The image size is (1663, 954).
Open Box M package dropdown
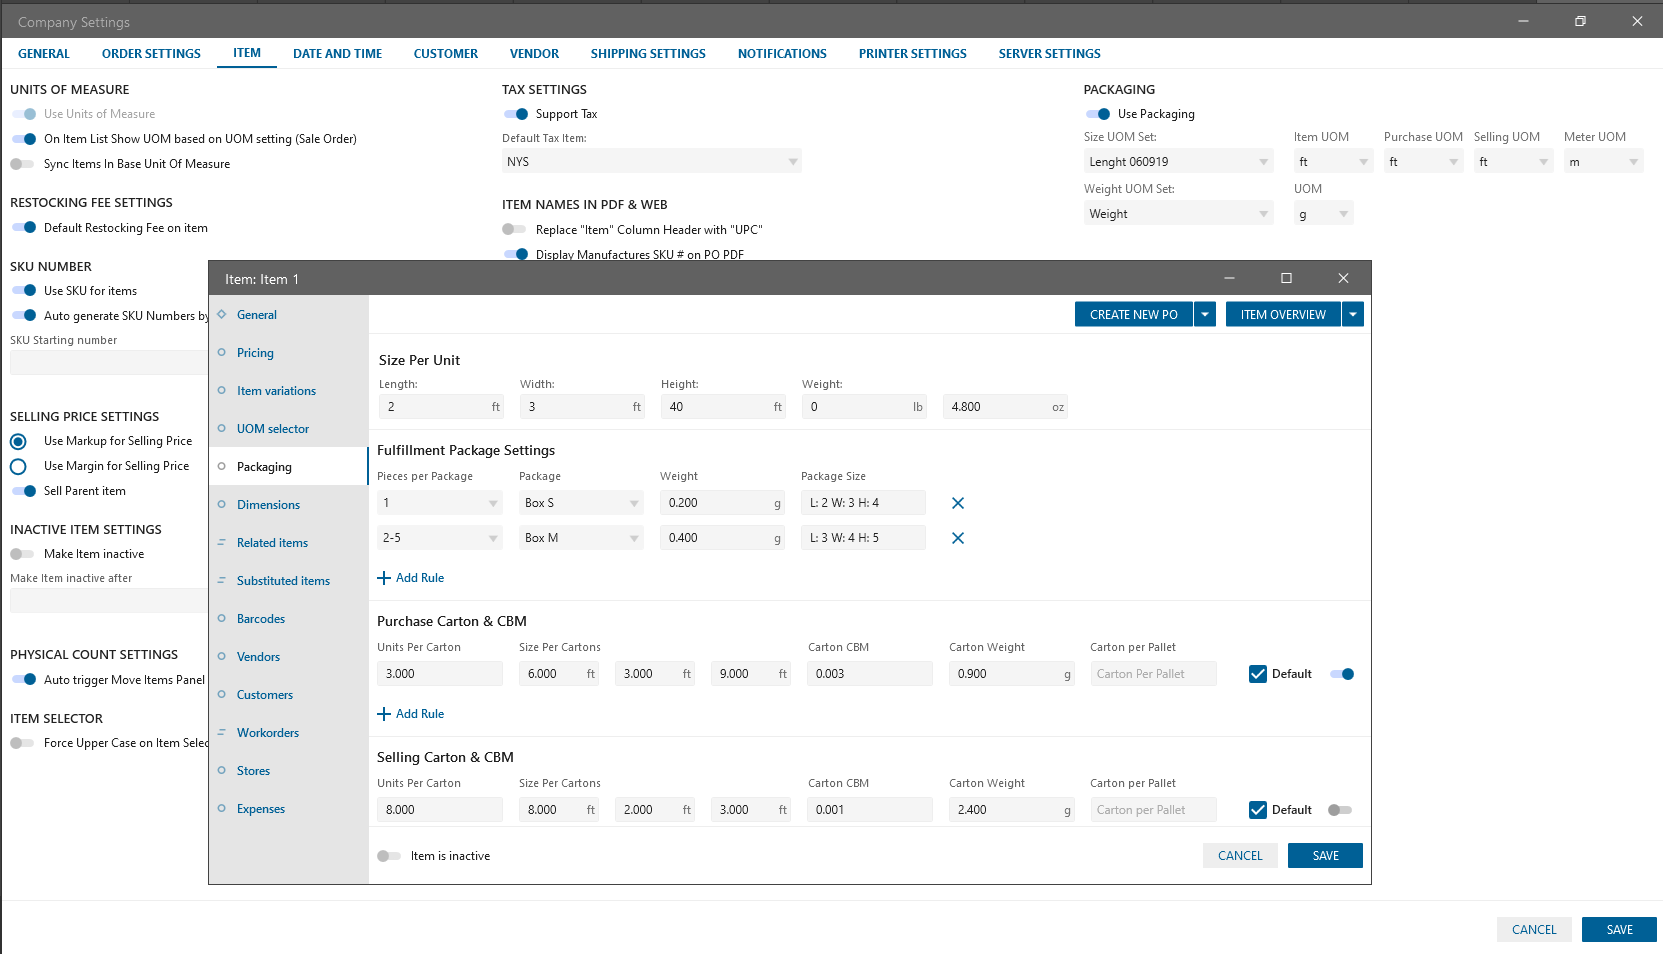click(x=581, y=538)
